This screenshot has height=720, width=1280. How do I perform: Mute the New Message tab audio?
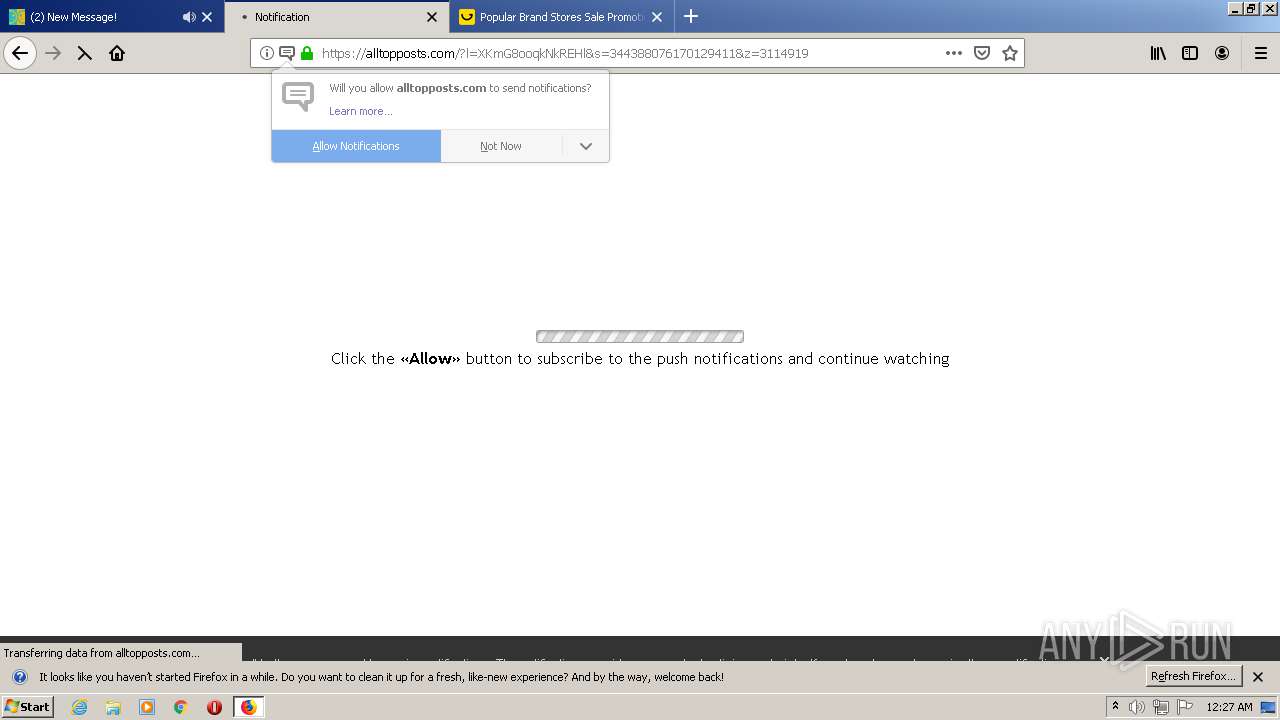[x=189, y=17]
